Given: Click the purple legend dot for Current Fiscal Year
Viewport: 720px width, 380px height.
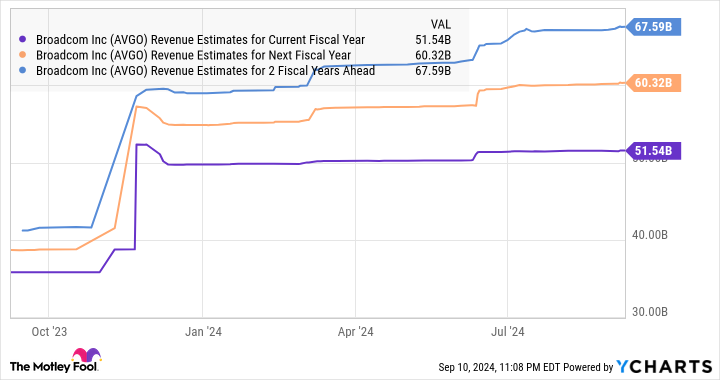Looking at the screenshot, I should (x=22, y=40).
